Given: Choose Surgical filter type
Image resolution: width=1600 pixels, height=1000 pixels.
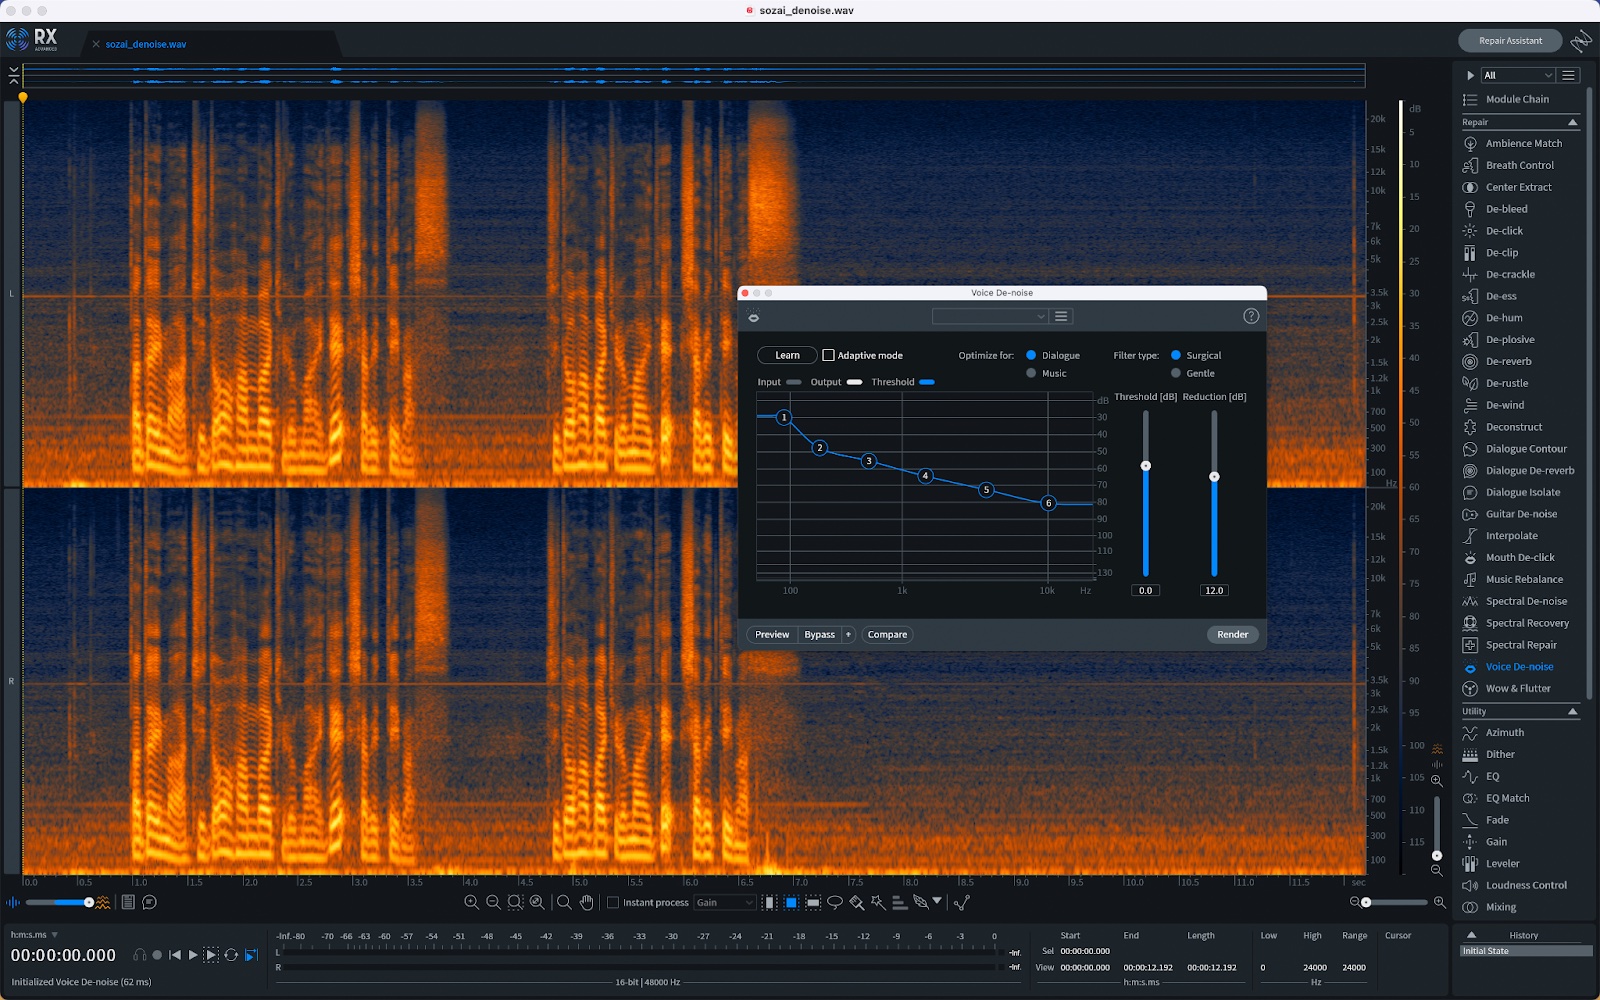Looking at the screenshot, I should [x=1176, y=355].
